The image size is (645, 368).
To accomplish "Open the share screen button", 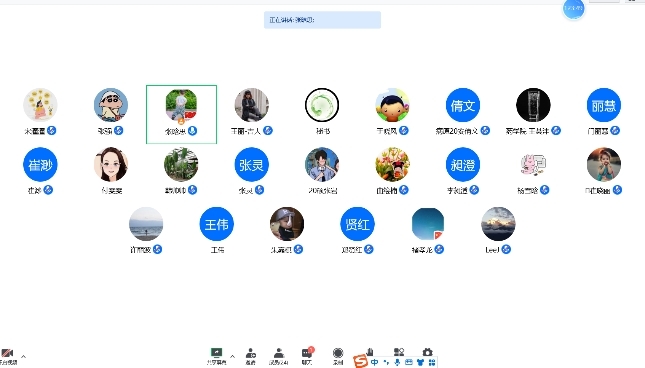I will coord(216,356).
